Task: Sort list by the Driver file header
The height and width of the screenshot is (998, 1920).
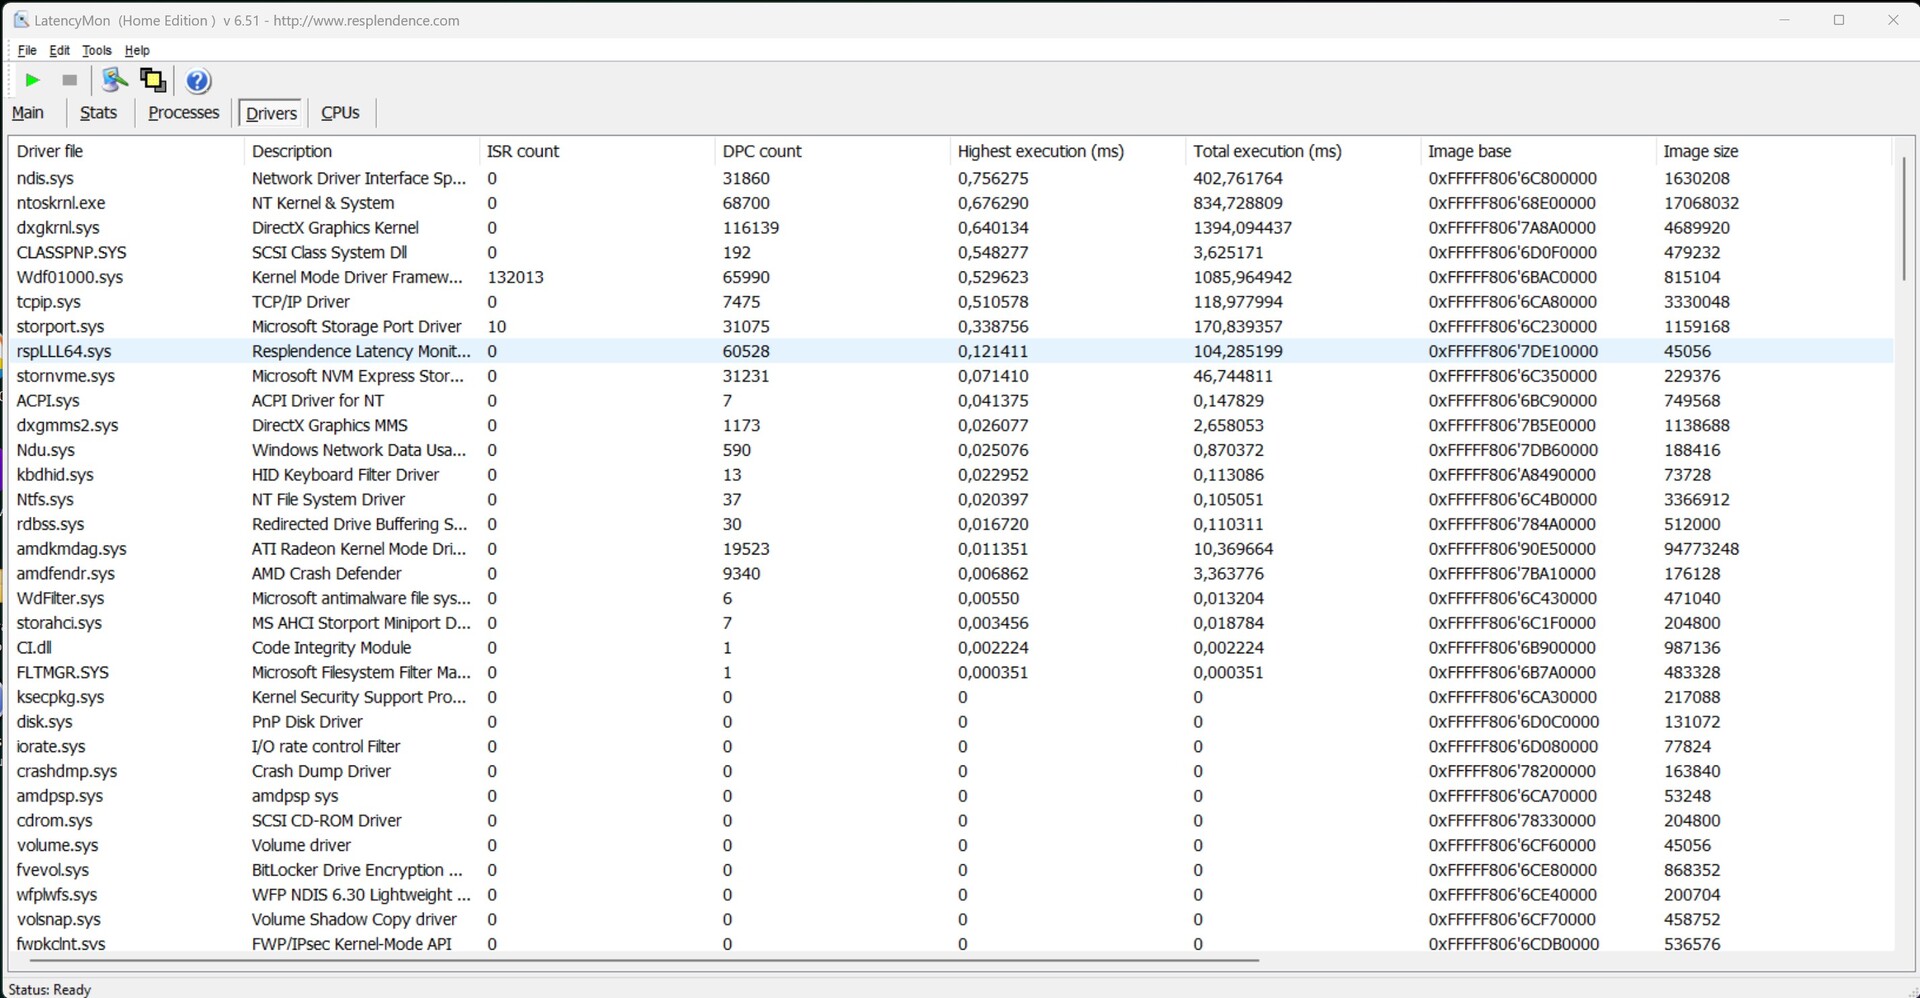Action: [50, 151]
